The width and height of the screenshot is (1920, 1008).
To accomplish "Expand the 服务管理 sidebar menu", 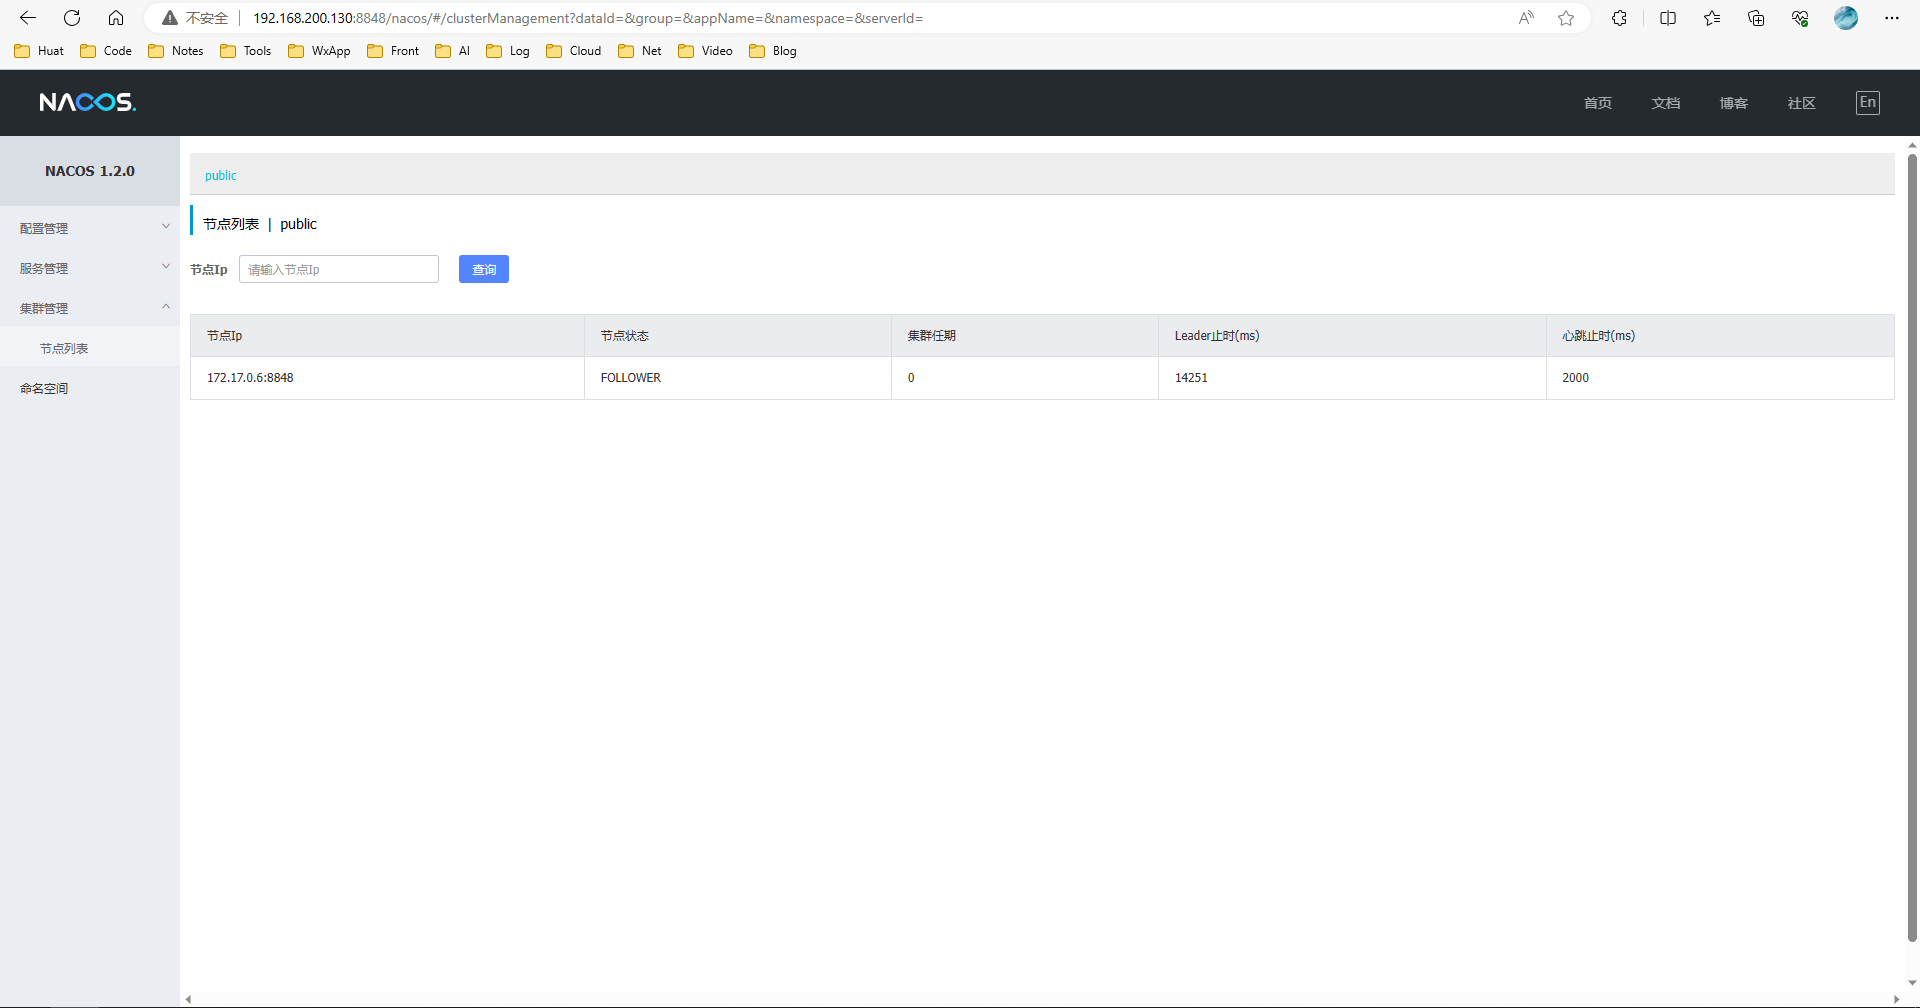I will point(89,268).
